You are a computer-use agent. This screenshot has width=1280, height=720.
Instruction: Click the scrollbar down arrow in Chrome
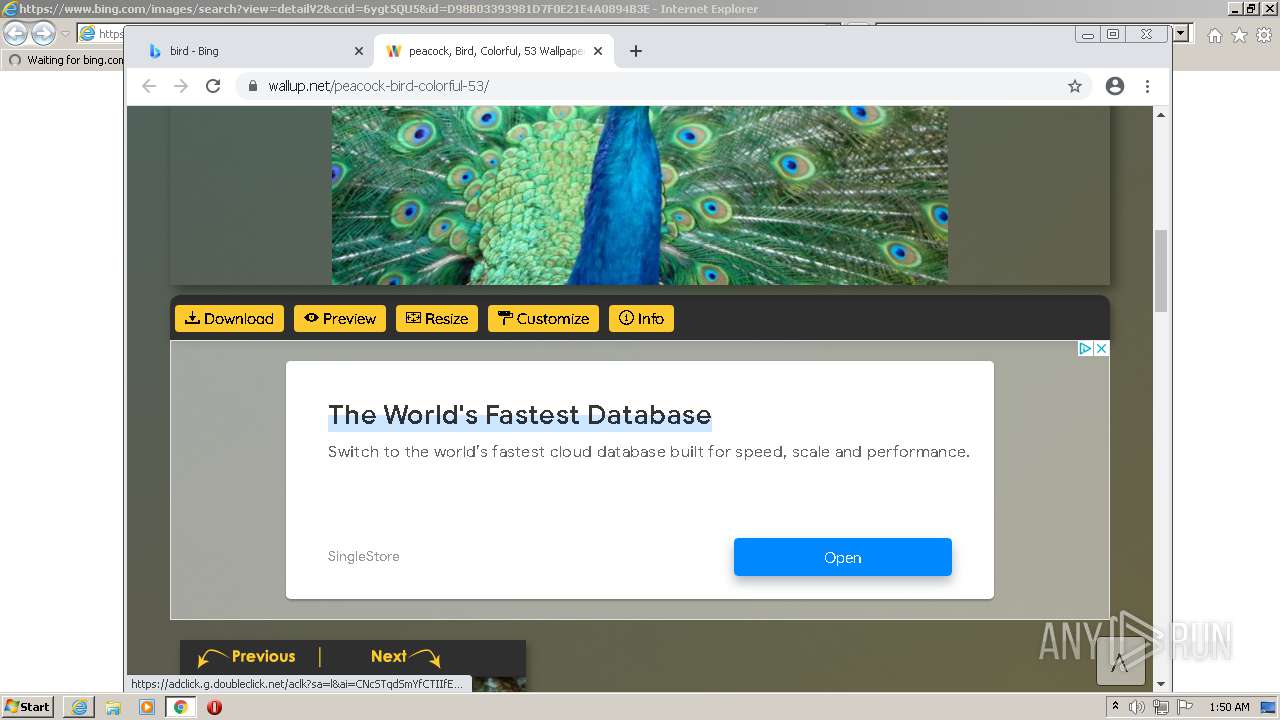point(1161,684)
